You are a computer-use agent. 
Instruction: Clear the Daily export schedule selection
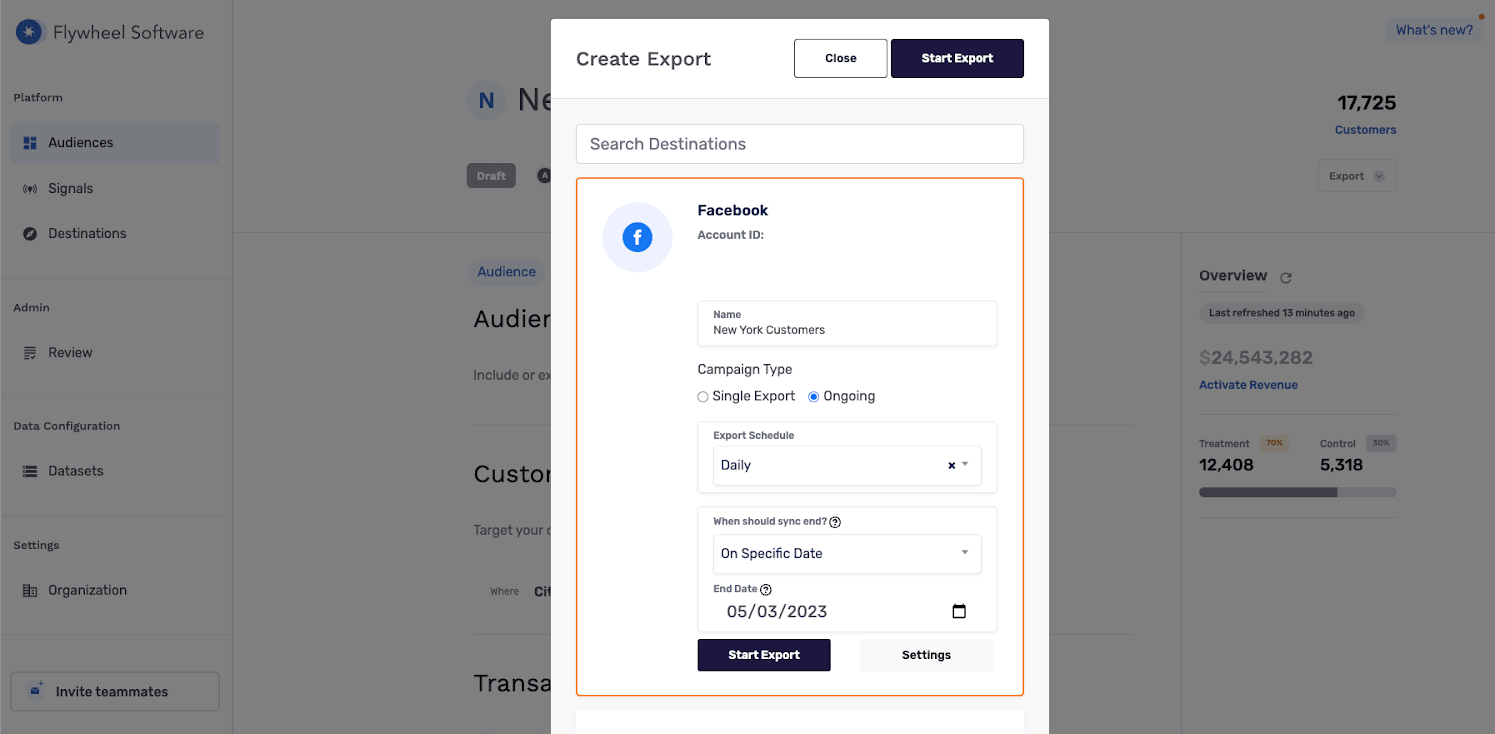951,465
